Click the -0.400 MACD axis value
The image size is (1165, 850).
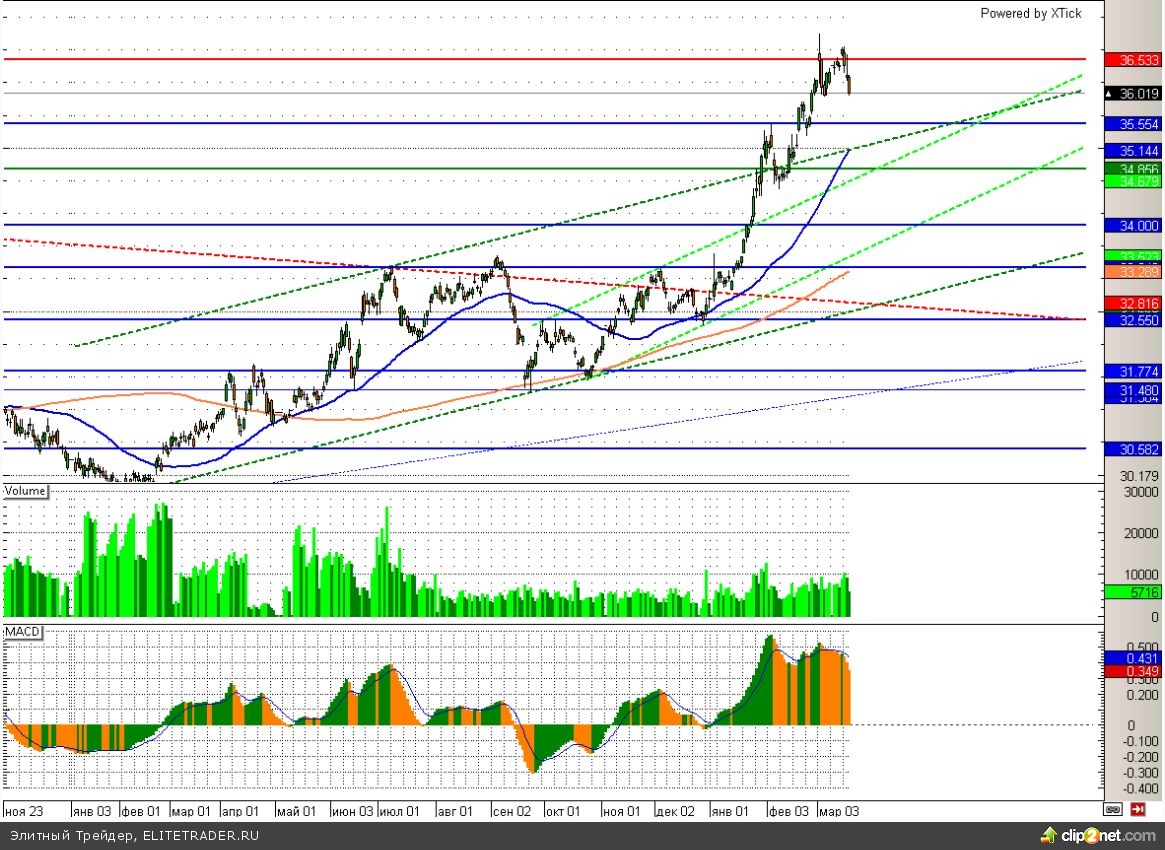1138,788
